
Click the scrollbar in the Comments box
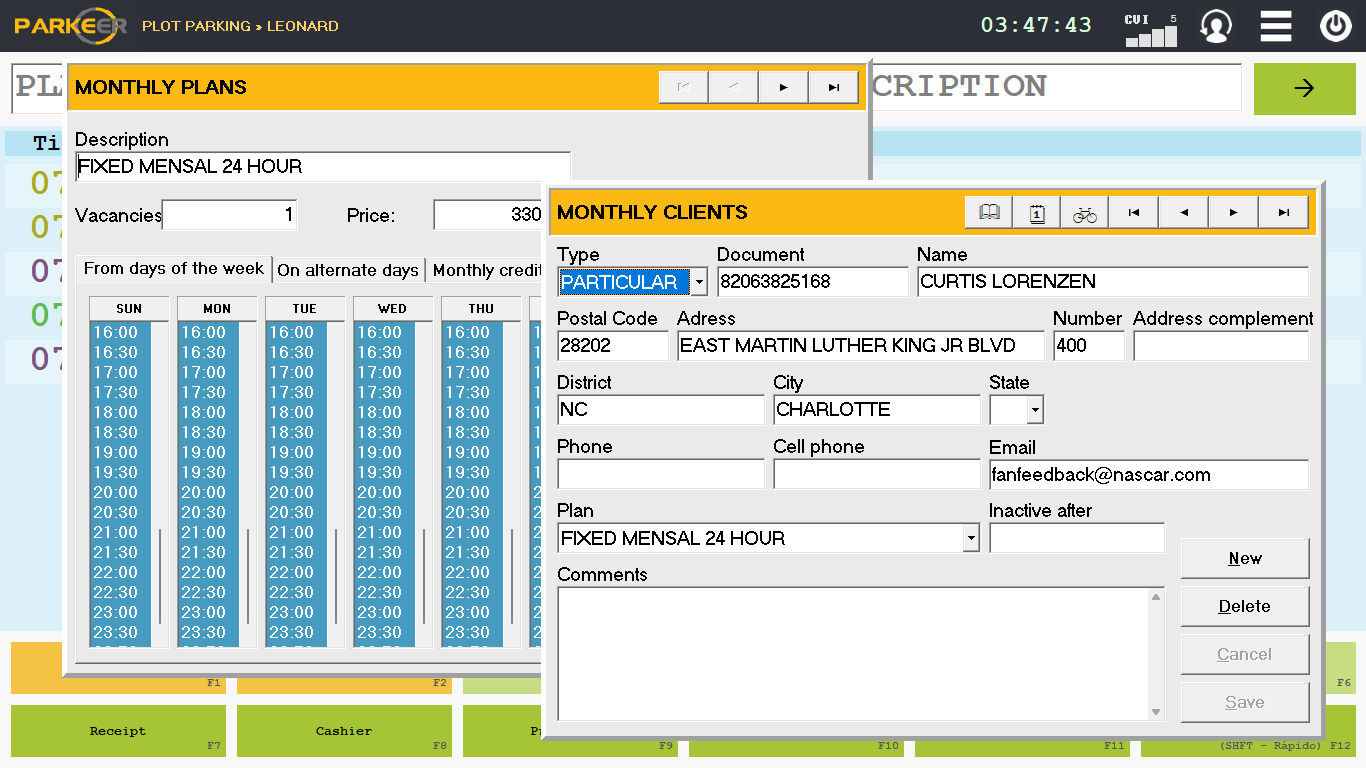1157,655
